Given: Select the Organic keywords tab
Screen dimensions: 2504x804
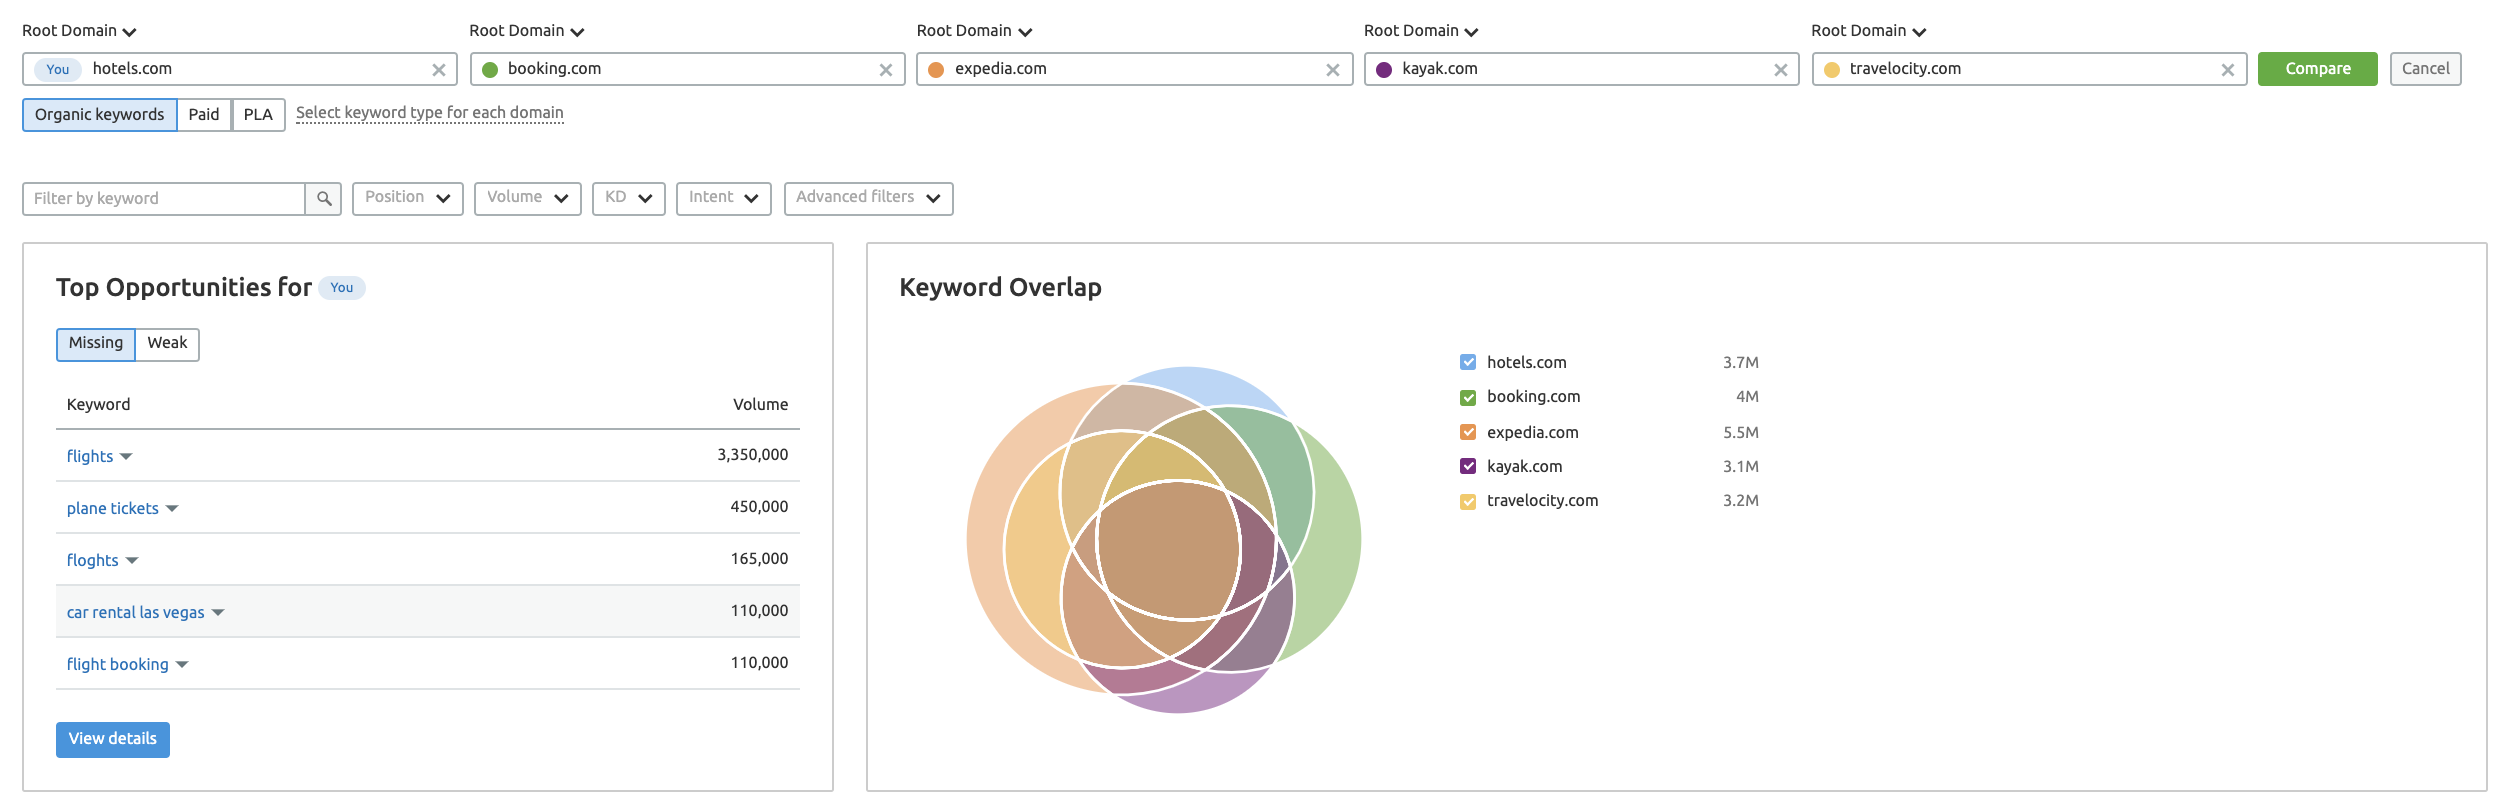Looking at the screenshot, I should pyautogui.click(x=100, y=115).
